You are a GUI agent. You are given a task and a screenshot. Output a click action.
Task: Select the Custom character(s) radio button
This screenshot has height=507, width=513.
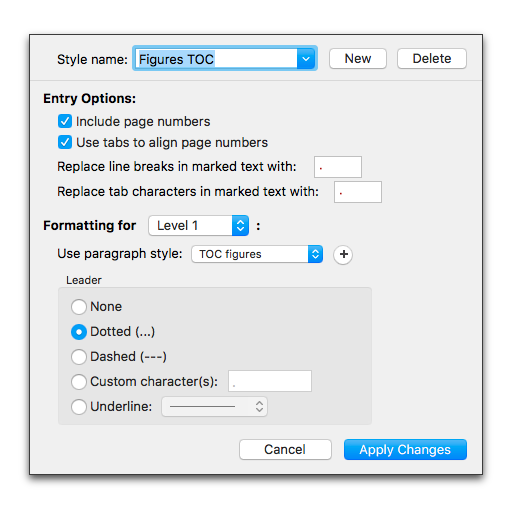(79, 382)
